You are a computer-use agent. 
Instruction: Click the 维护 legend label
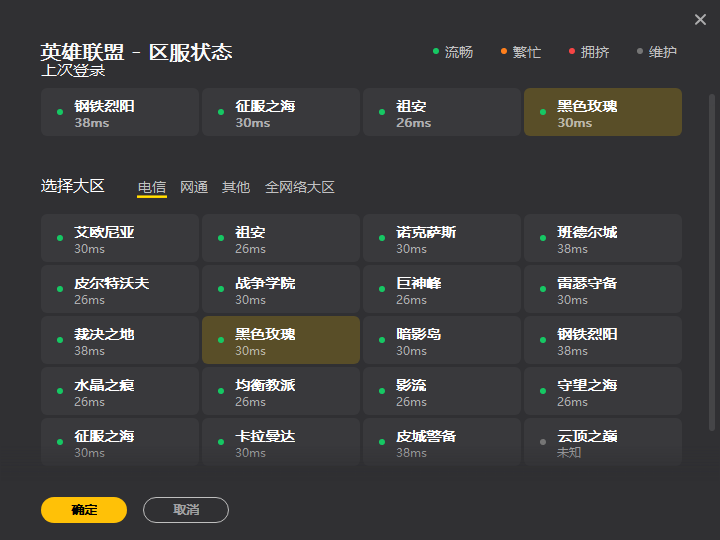[663, 52]
